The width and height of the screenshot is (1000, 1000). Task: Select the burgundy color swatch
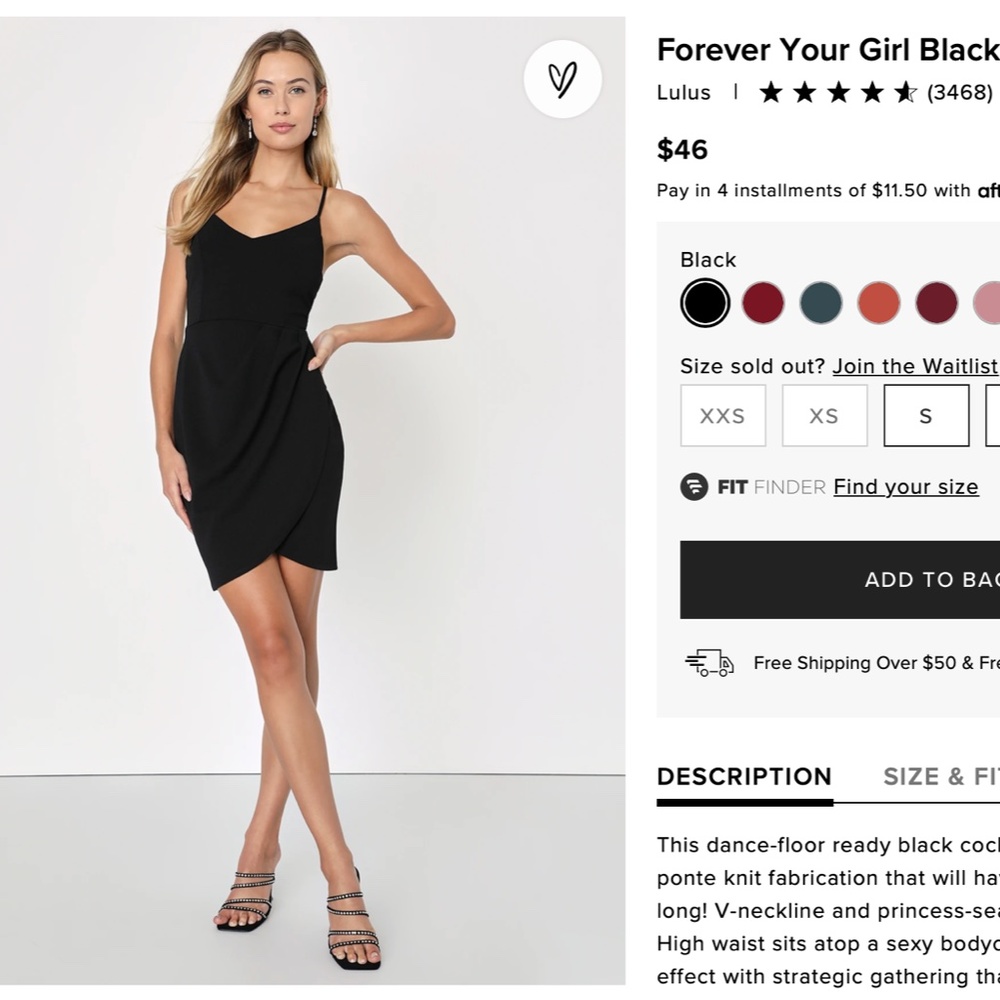tap(763, 301)
